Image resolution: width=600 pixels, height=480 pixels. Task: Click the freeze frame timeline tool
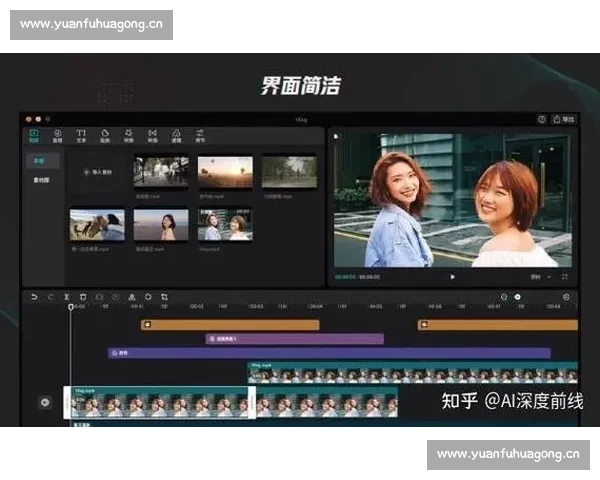(x=99, y=297)
